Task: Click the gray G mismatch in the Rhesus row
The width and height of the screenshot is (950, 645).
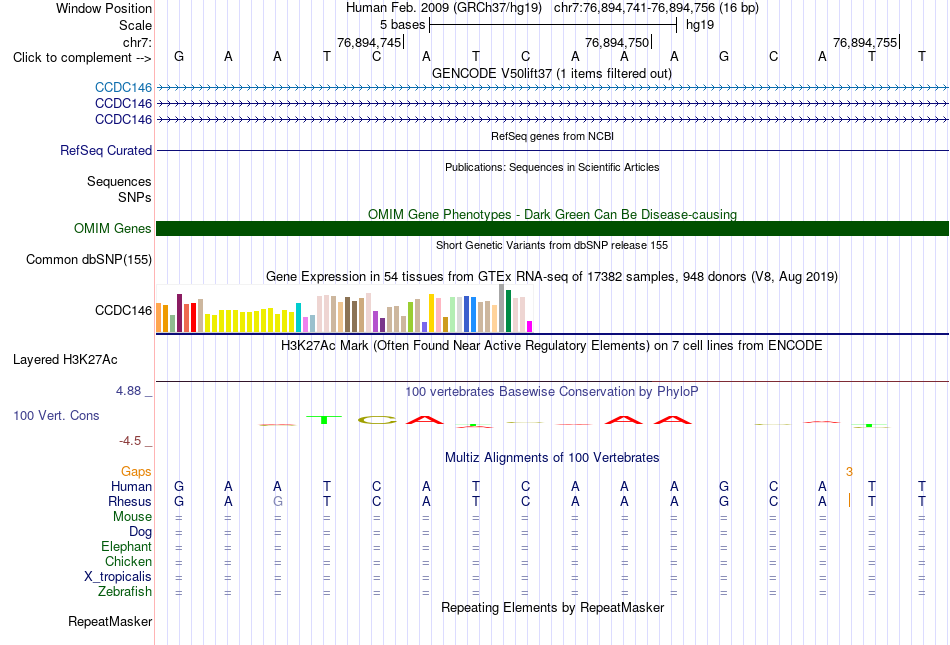Action: point(277,501)
